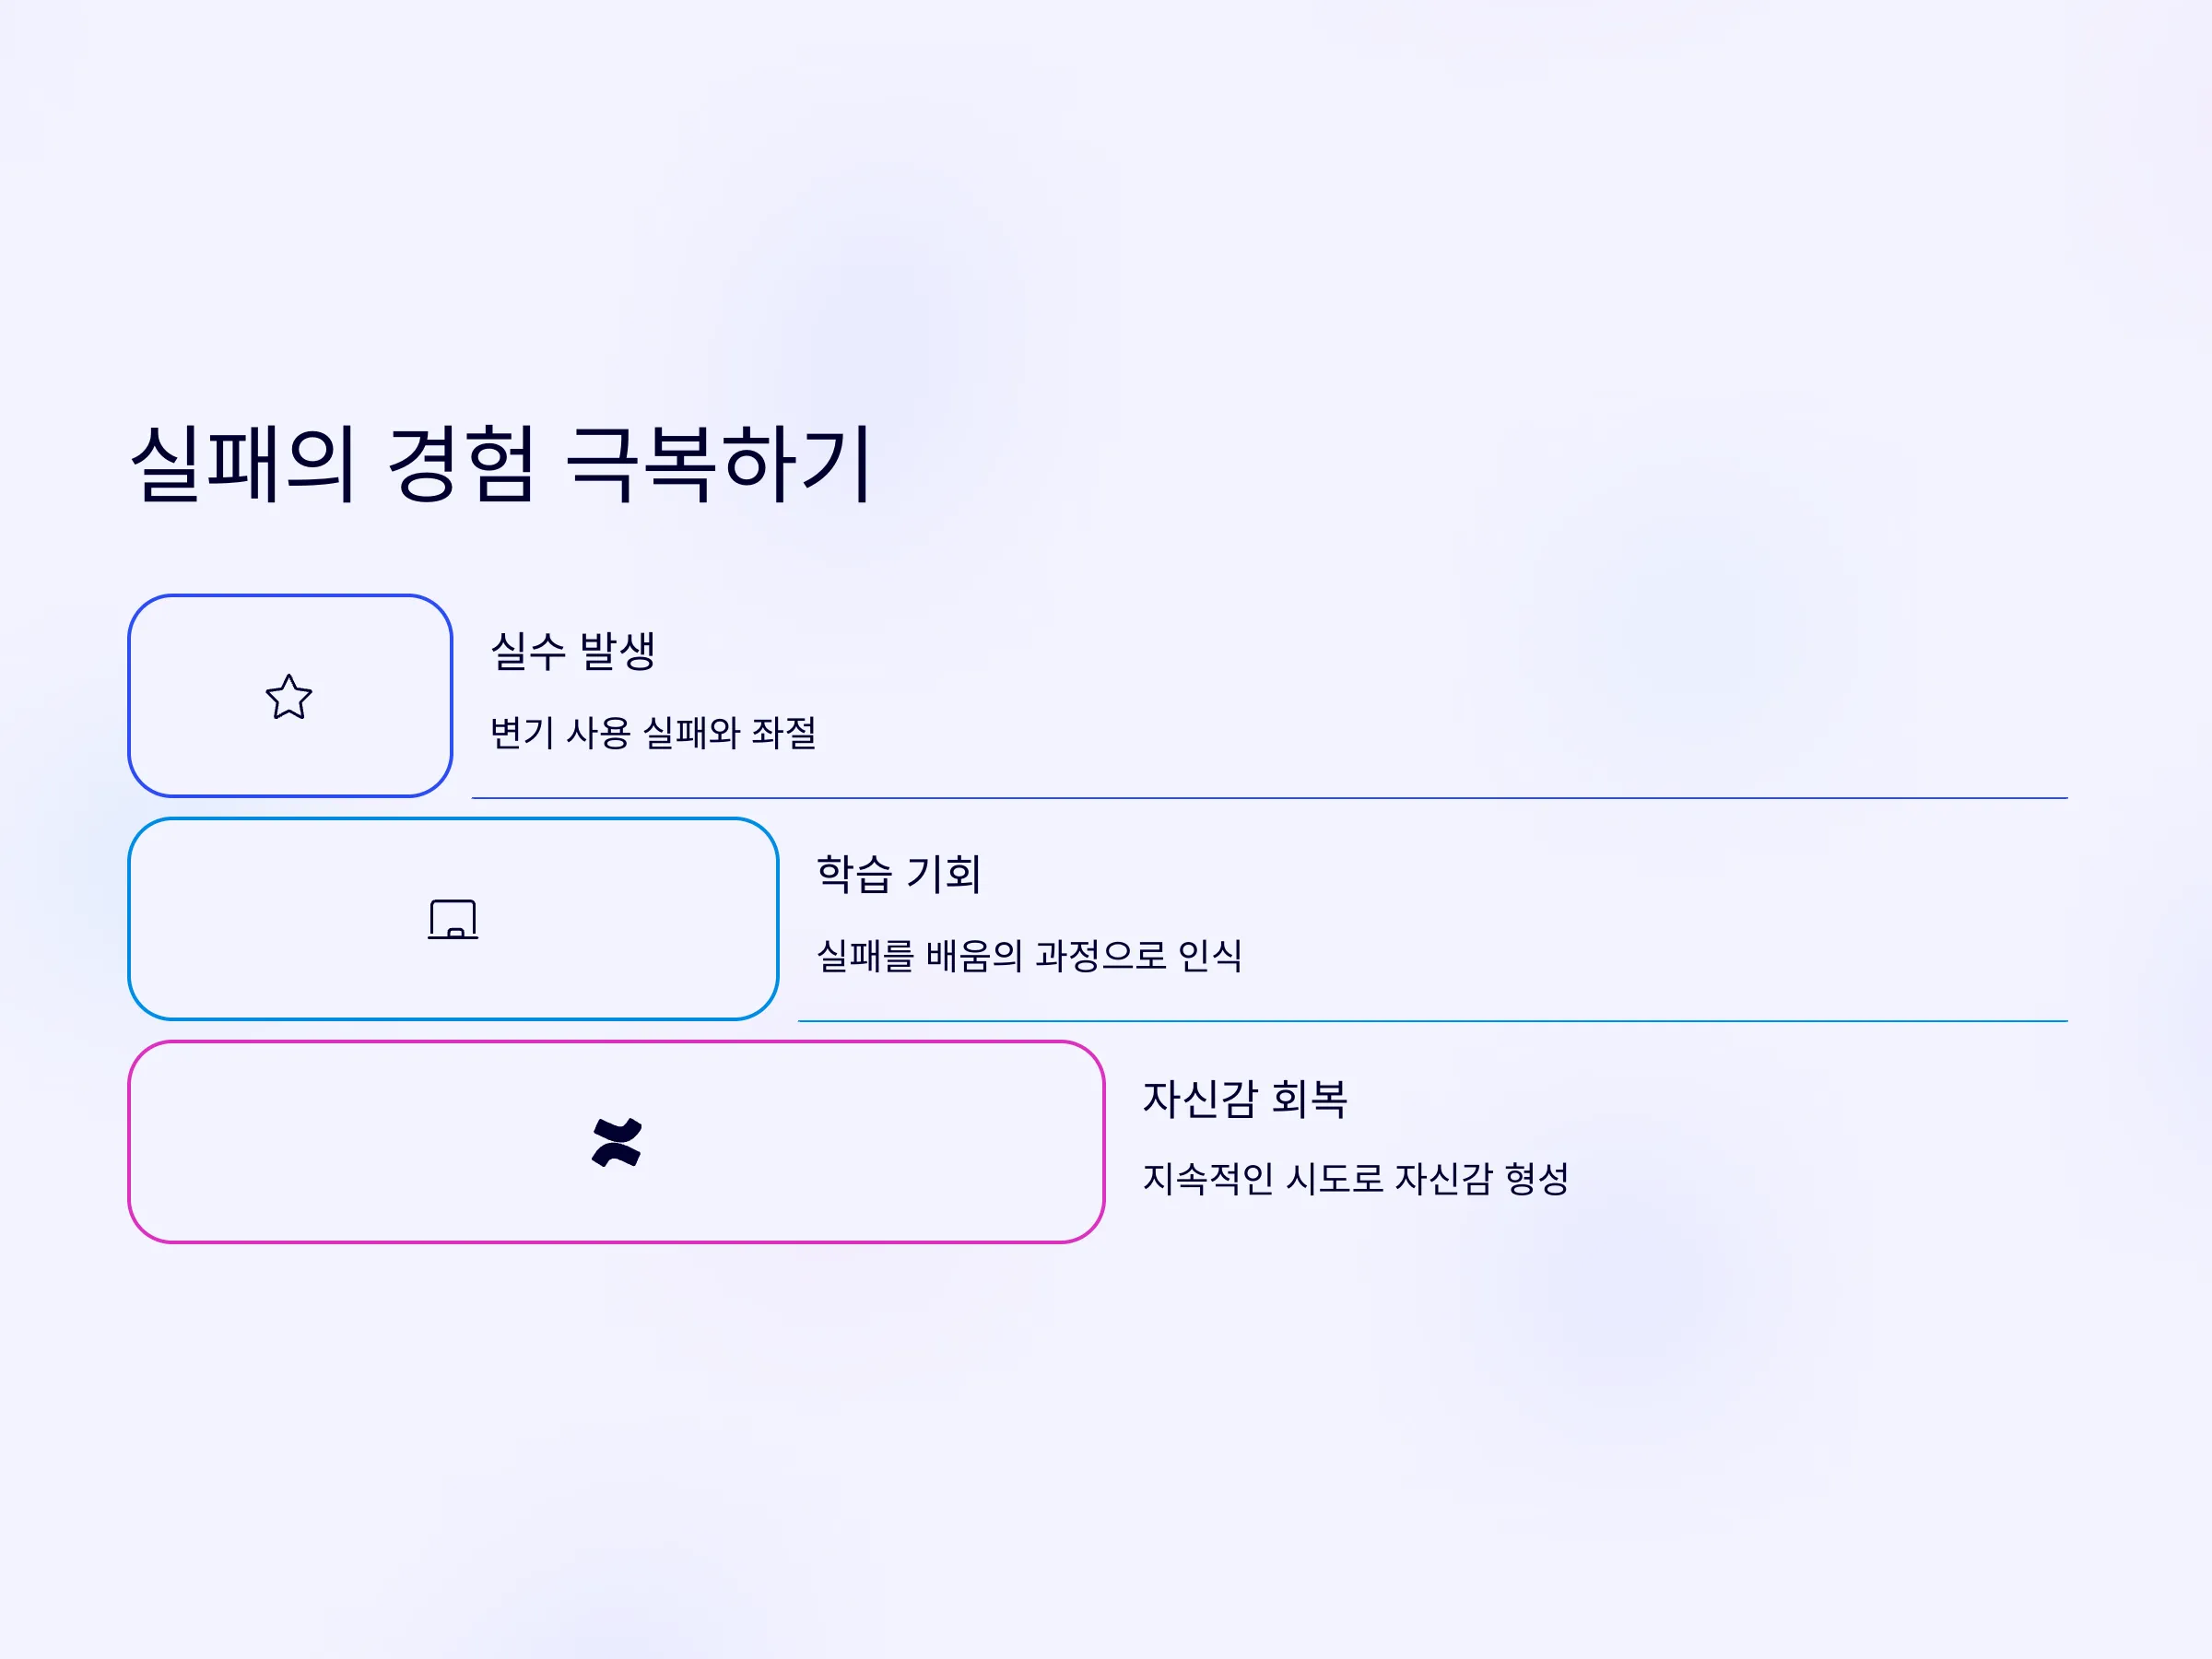Image resolution: width=2212 pixels, height=1659 pixels.
Task: Click the blue divider line under 실수 발생
Action: (1269, 798)
